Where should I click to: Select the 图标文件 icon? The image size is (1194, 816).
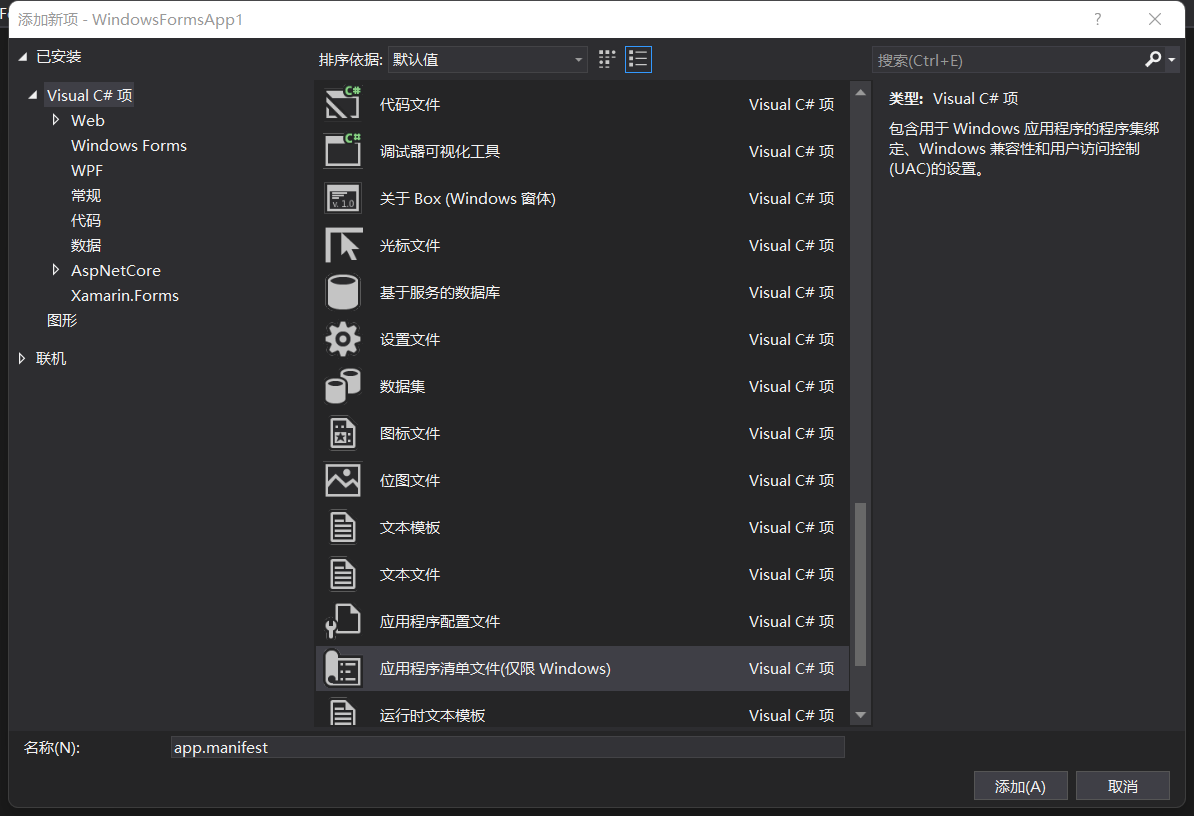coord(343,433)
